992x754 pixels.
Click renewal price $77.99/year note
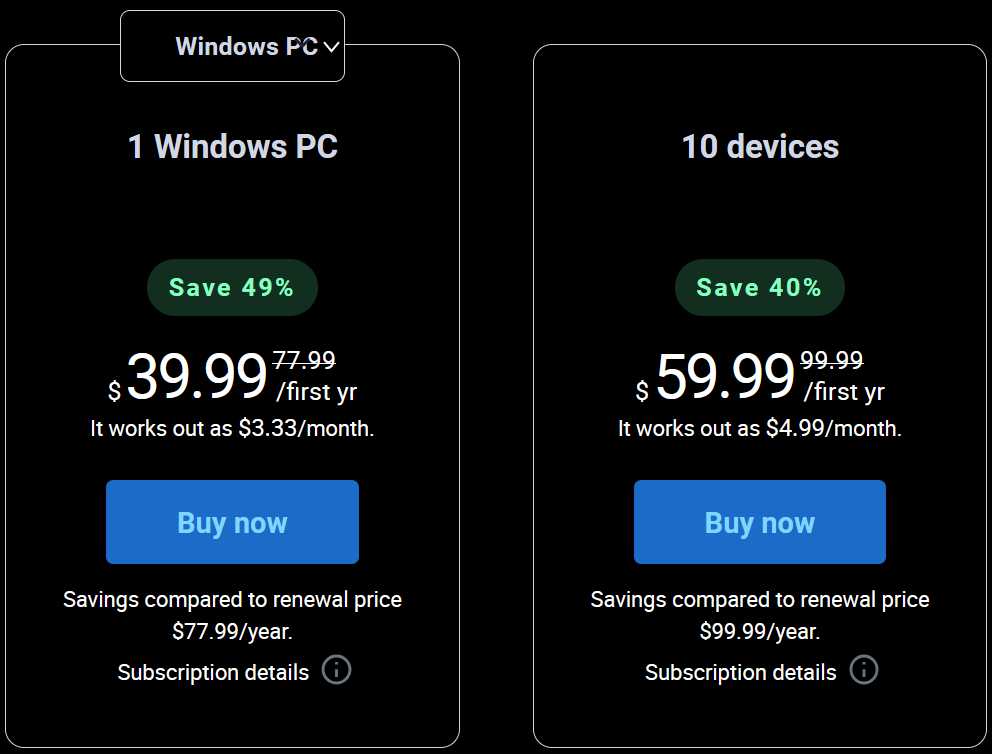tap(232, 615)
